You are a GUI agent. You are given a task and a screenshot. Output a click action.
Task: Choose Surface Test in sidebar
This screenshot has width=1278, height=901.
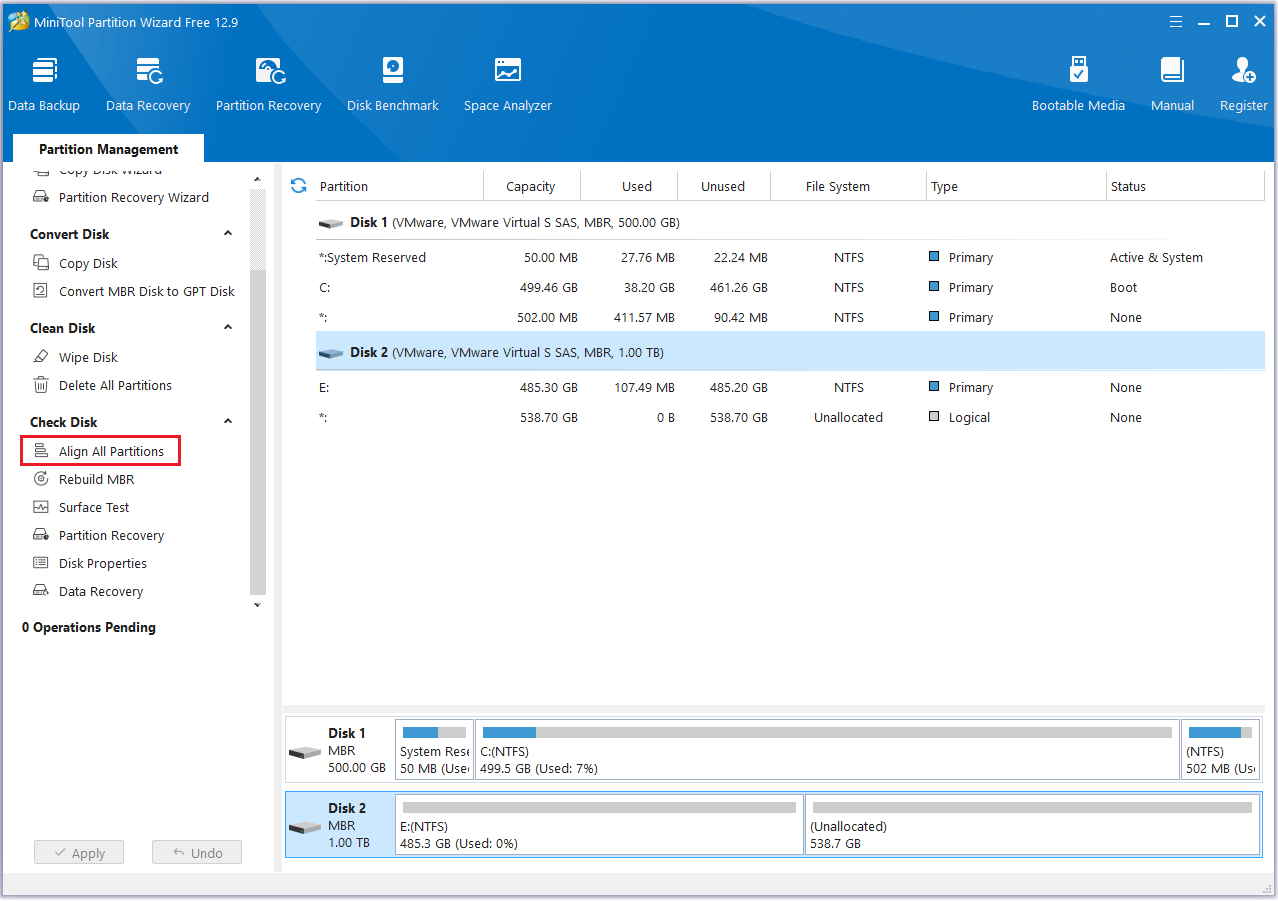click(x=94, y=507)
